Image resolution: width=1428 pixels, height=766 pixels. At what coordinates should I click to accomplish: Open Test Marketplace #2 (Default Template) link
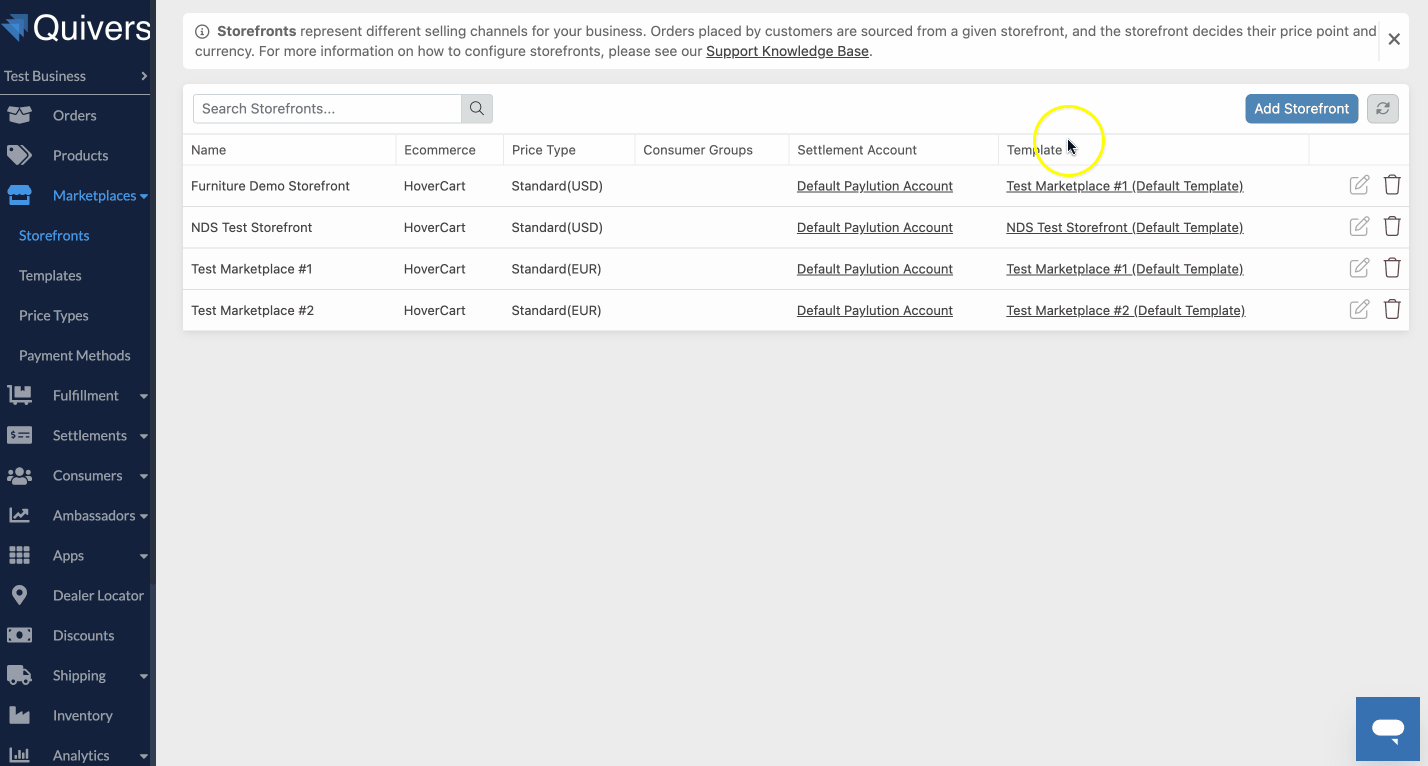(1126, 310)
